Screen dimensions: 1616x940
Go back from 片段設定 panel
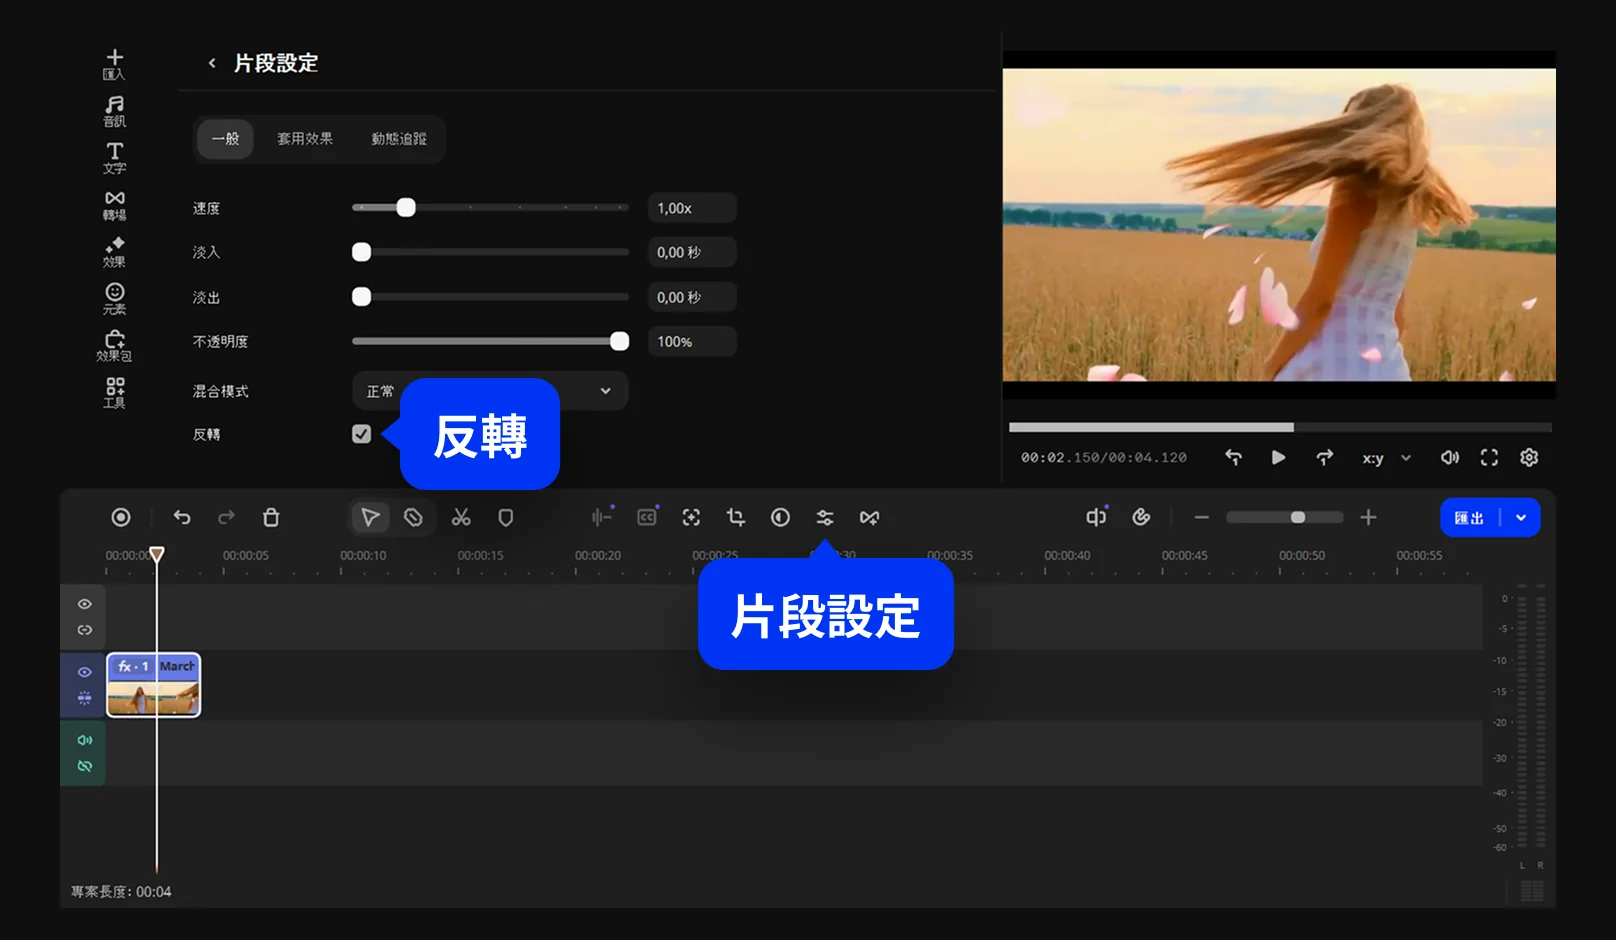(212, 63)
